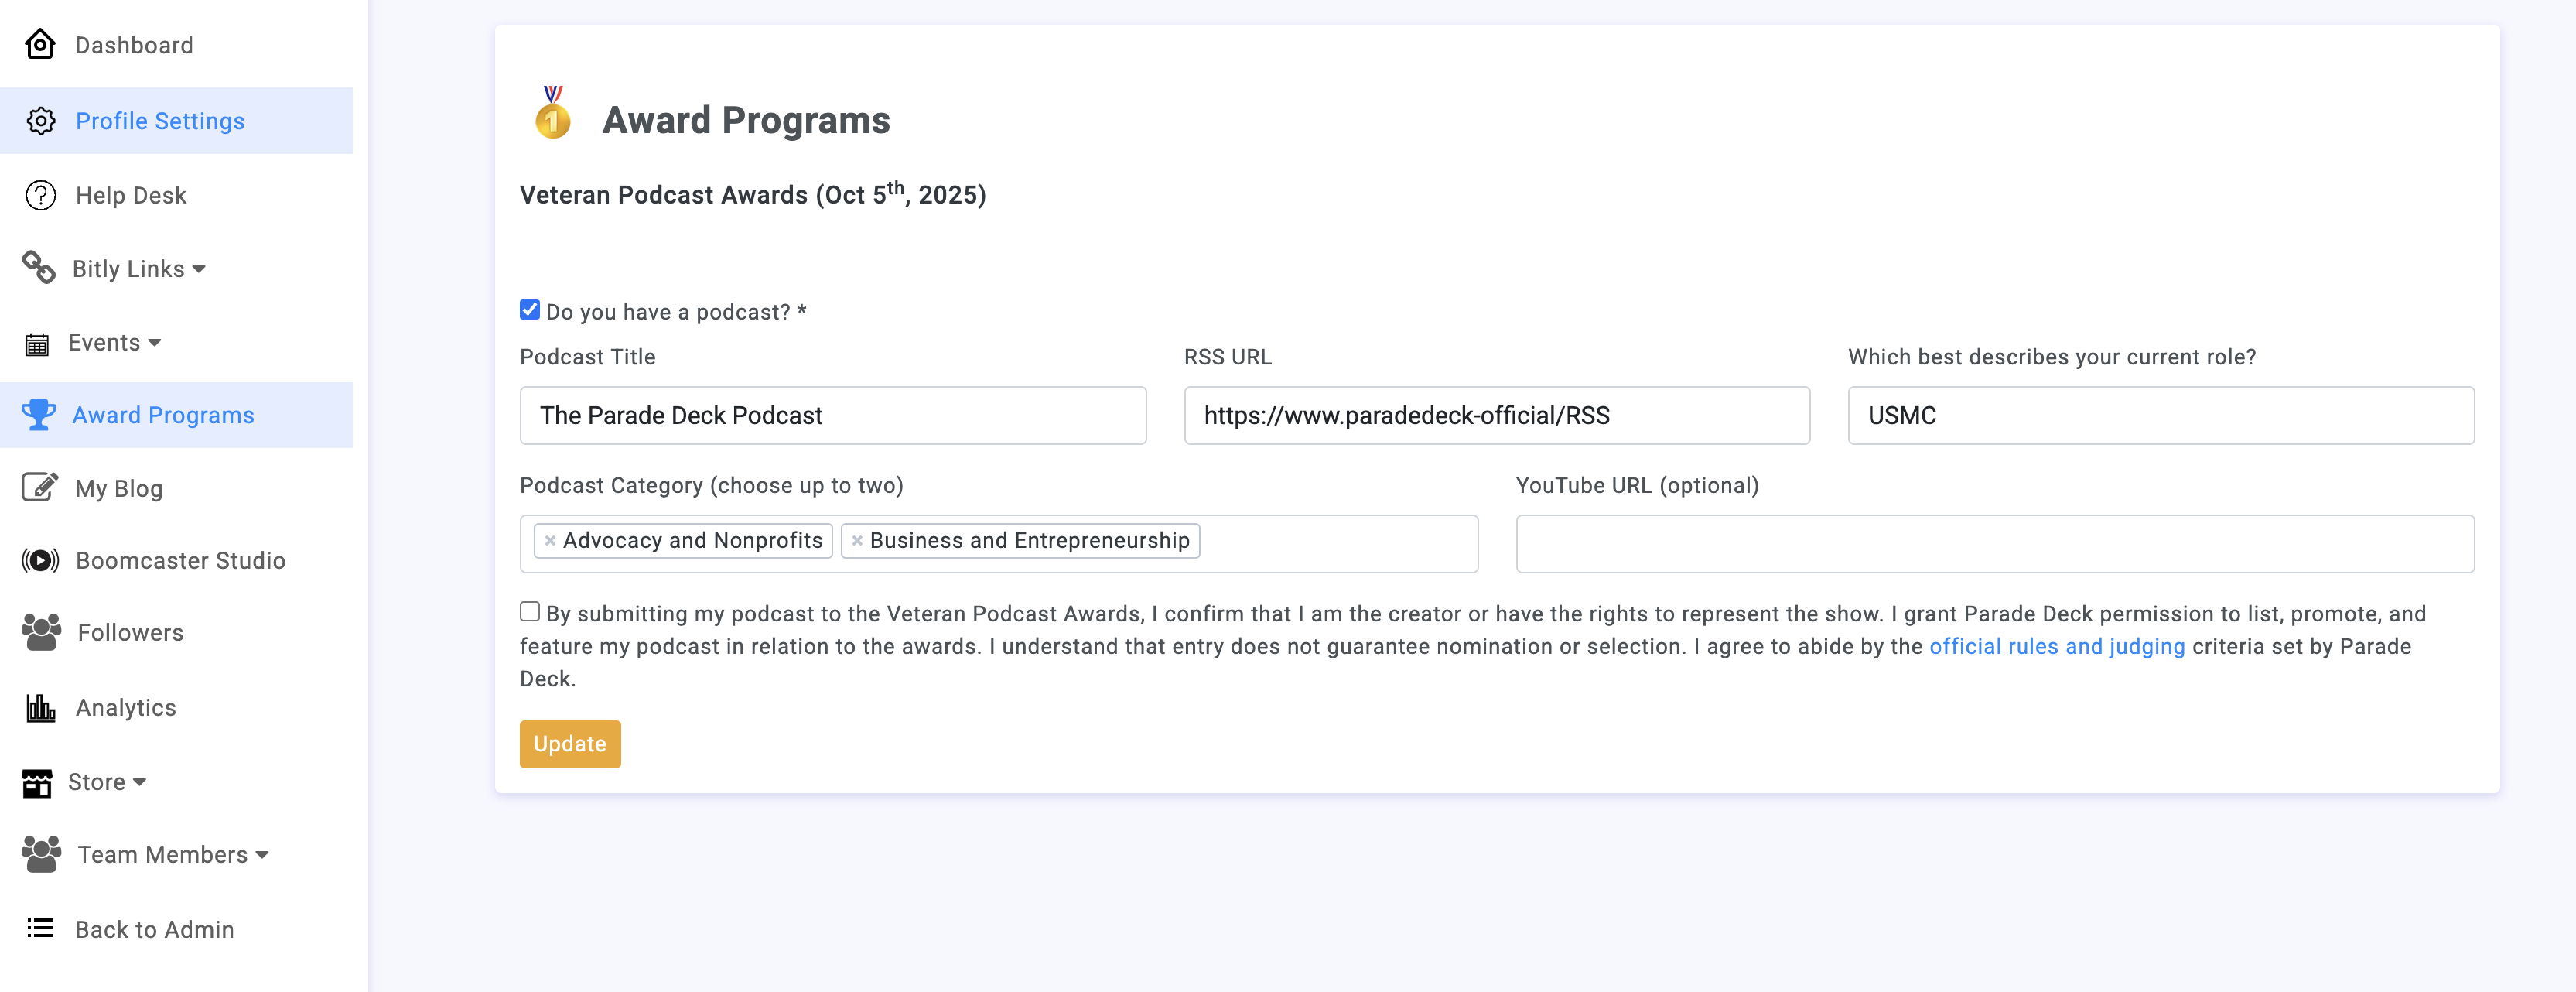Open the official rules and judging link

pyautogui.click(x=2056, y=647)
